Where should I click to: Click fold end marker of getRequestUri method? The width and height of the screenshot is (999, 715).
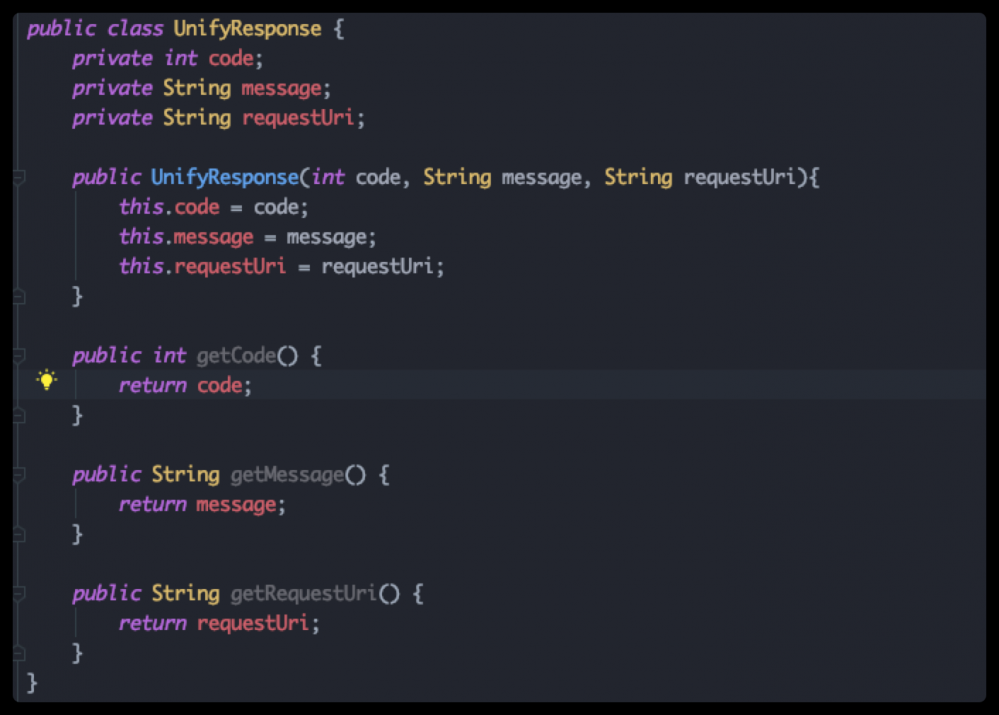click(18, 653)
